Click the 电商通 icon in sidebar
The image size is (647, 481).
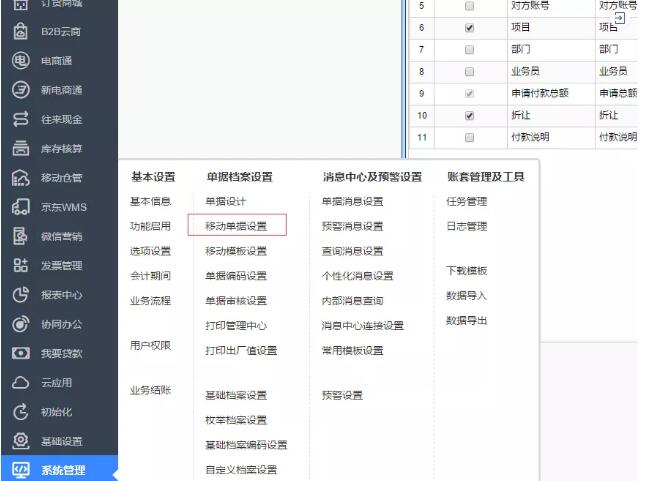coord(21,61)
